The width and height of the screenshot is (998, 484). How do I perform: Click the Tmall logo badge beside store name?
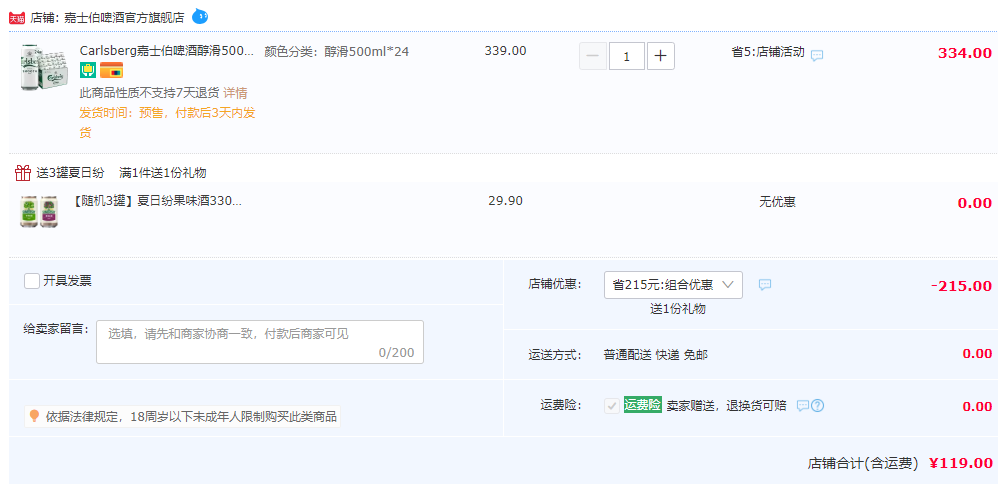click(17, 18)
